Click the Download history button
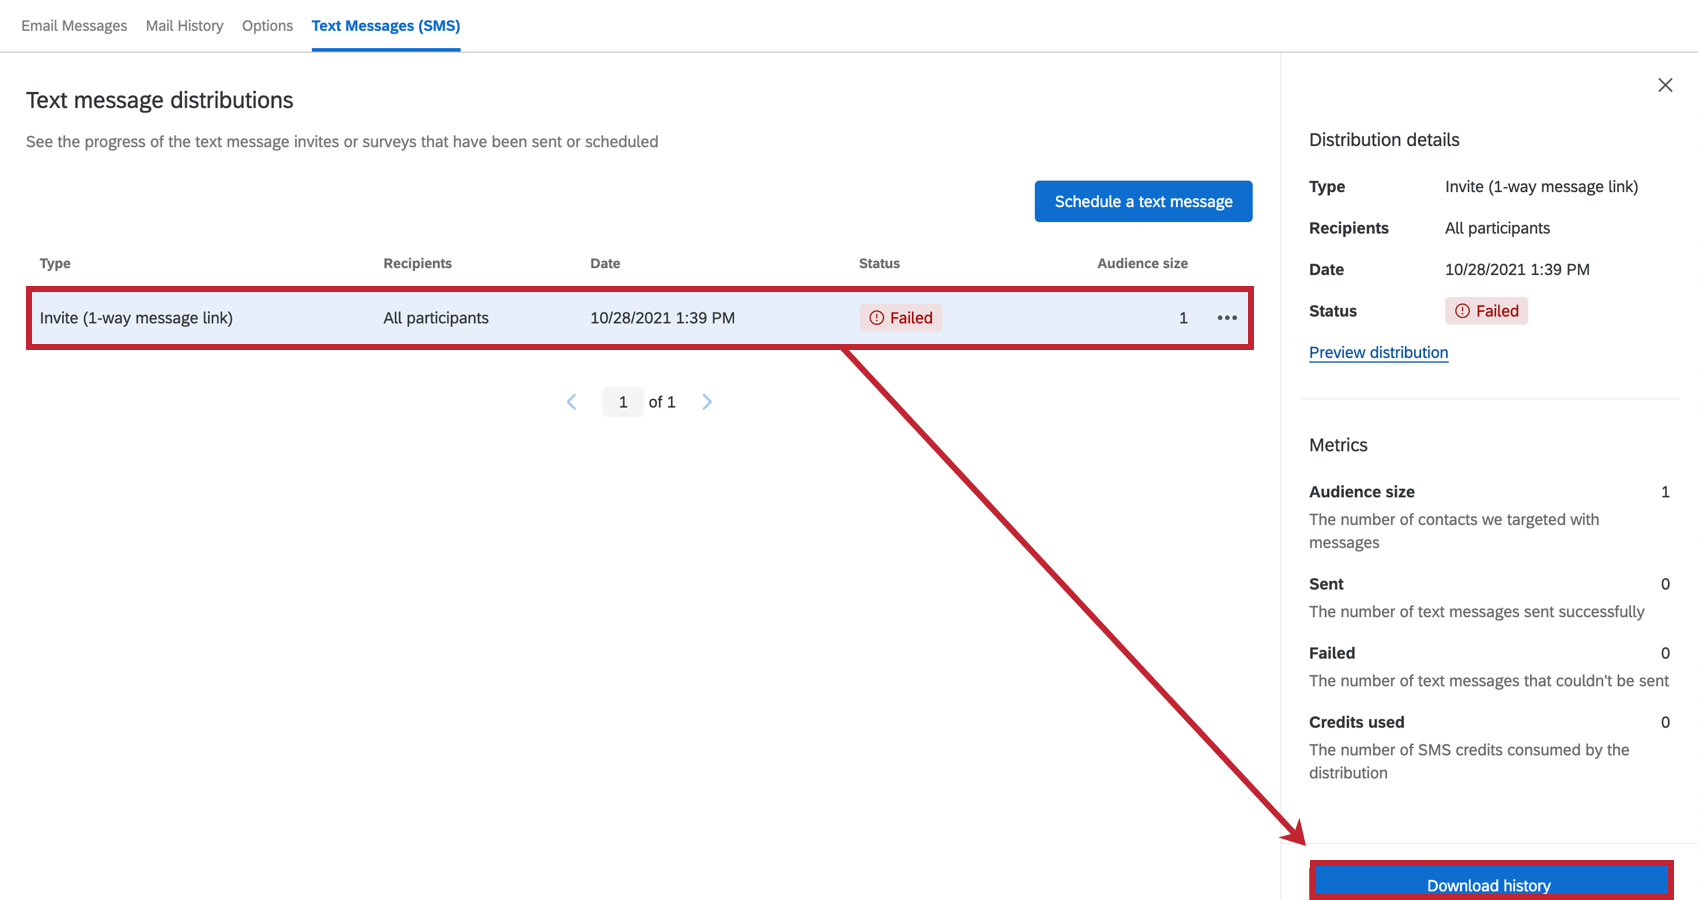The height and width of the screenshot is (900, 1700). pyautogui.click(x=1489, y=884)
